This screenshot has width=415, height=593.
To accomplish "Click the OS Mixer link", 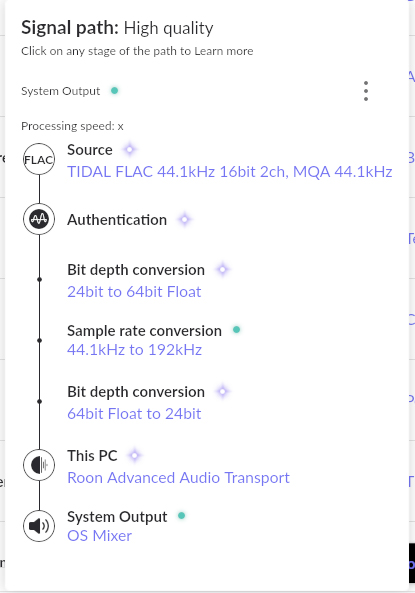I will pyautogui.click(x=99, y=536).
